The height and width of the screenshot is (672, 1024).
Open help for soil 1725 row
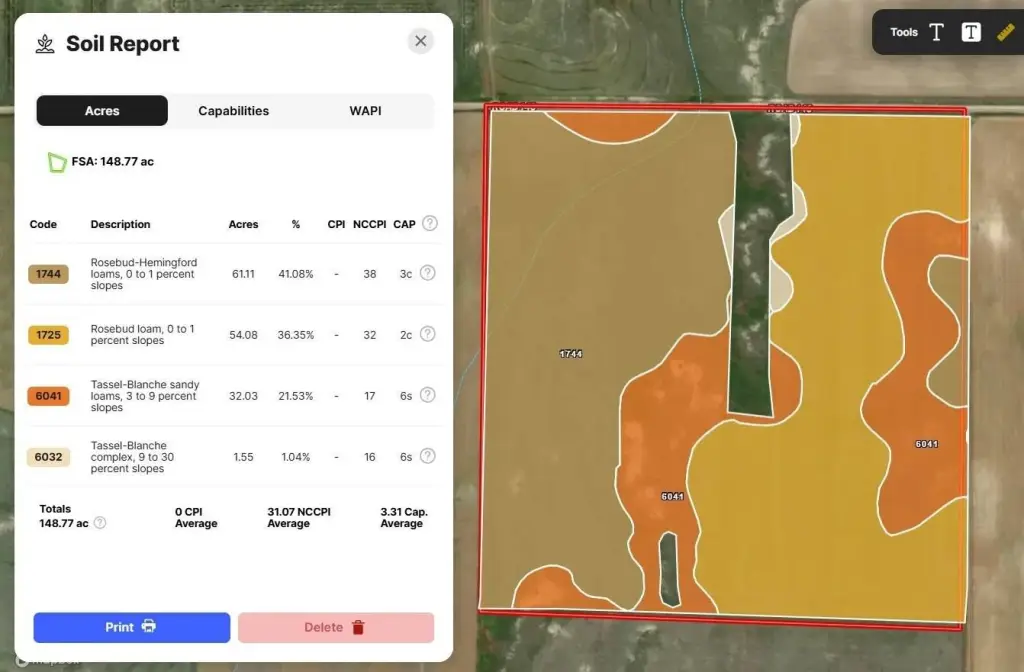coord(427,334)
